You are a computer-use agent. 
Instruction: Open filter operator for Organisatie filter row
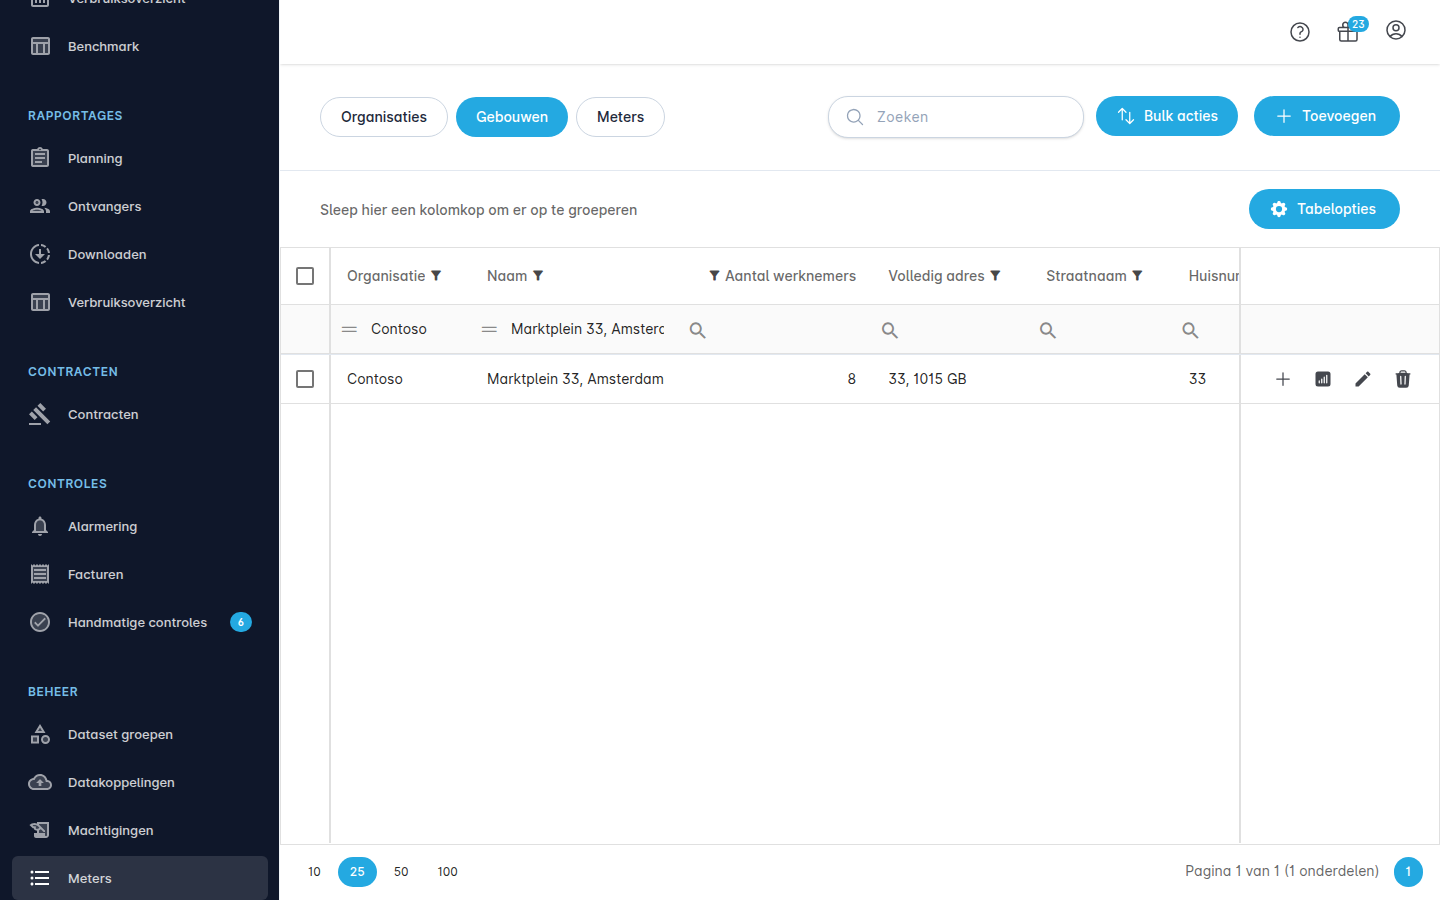[349, 329]
